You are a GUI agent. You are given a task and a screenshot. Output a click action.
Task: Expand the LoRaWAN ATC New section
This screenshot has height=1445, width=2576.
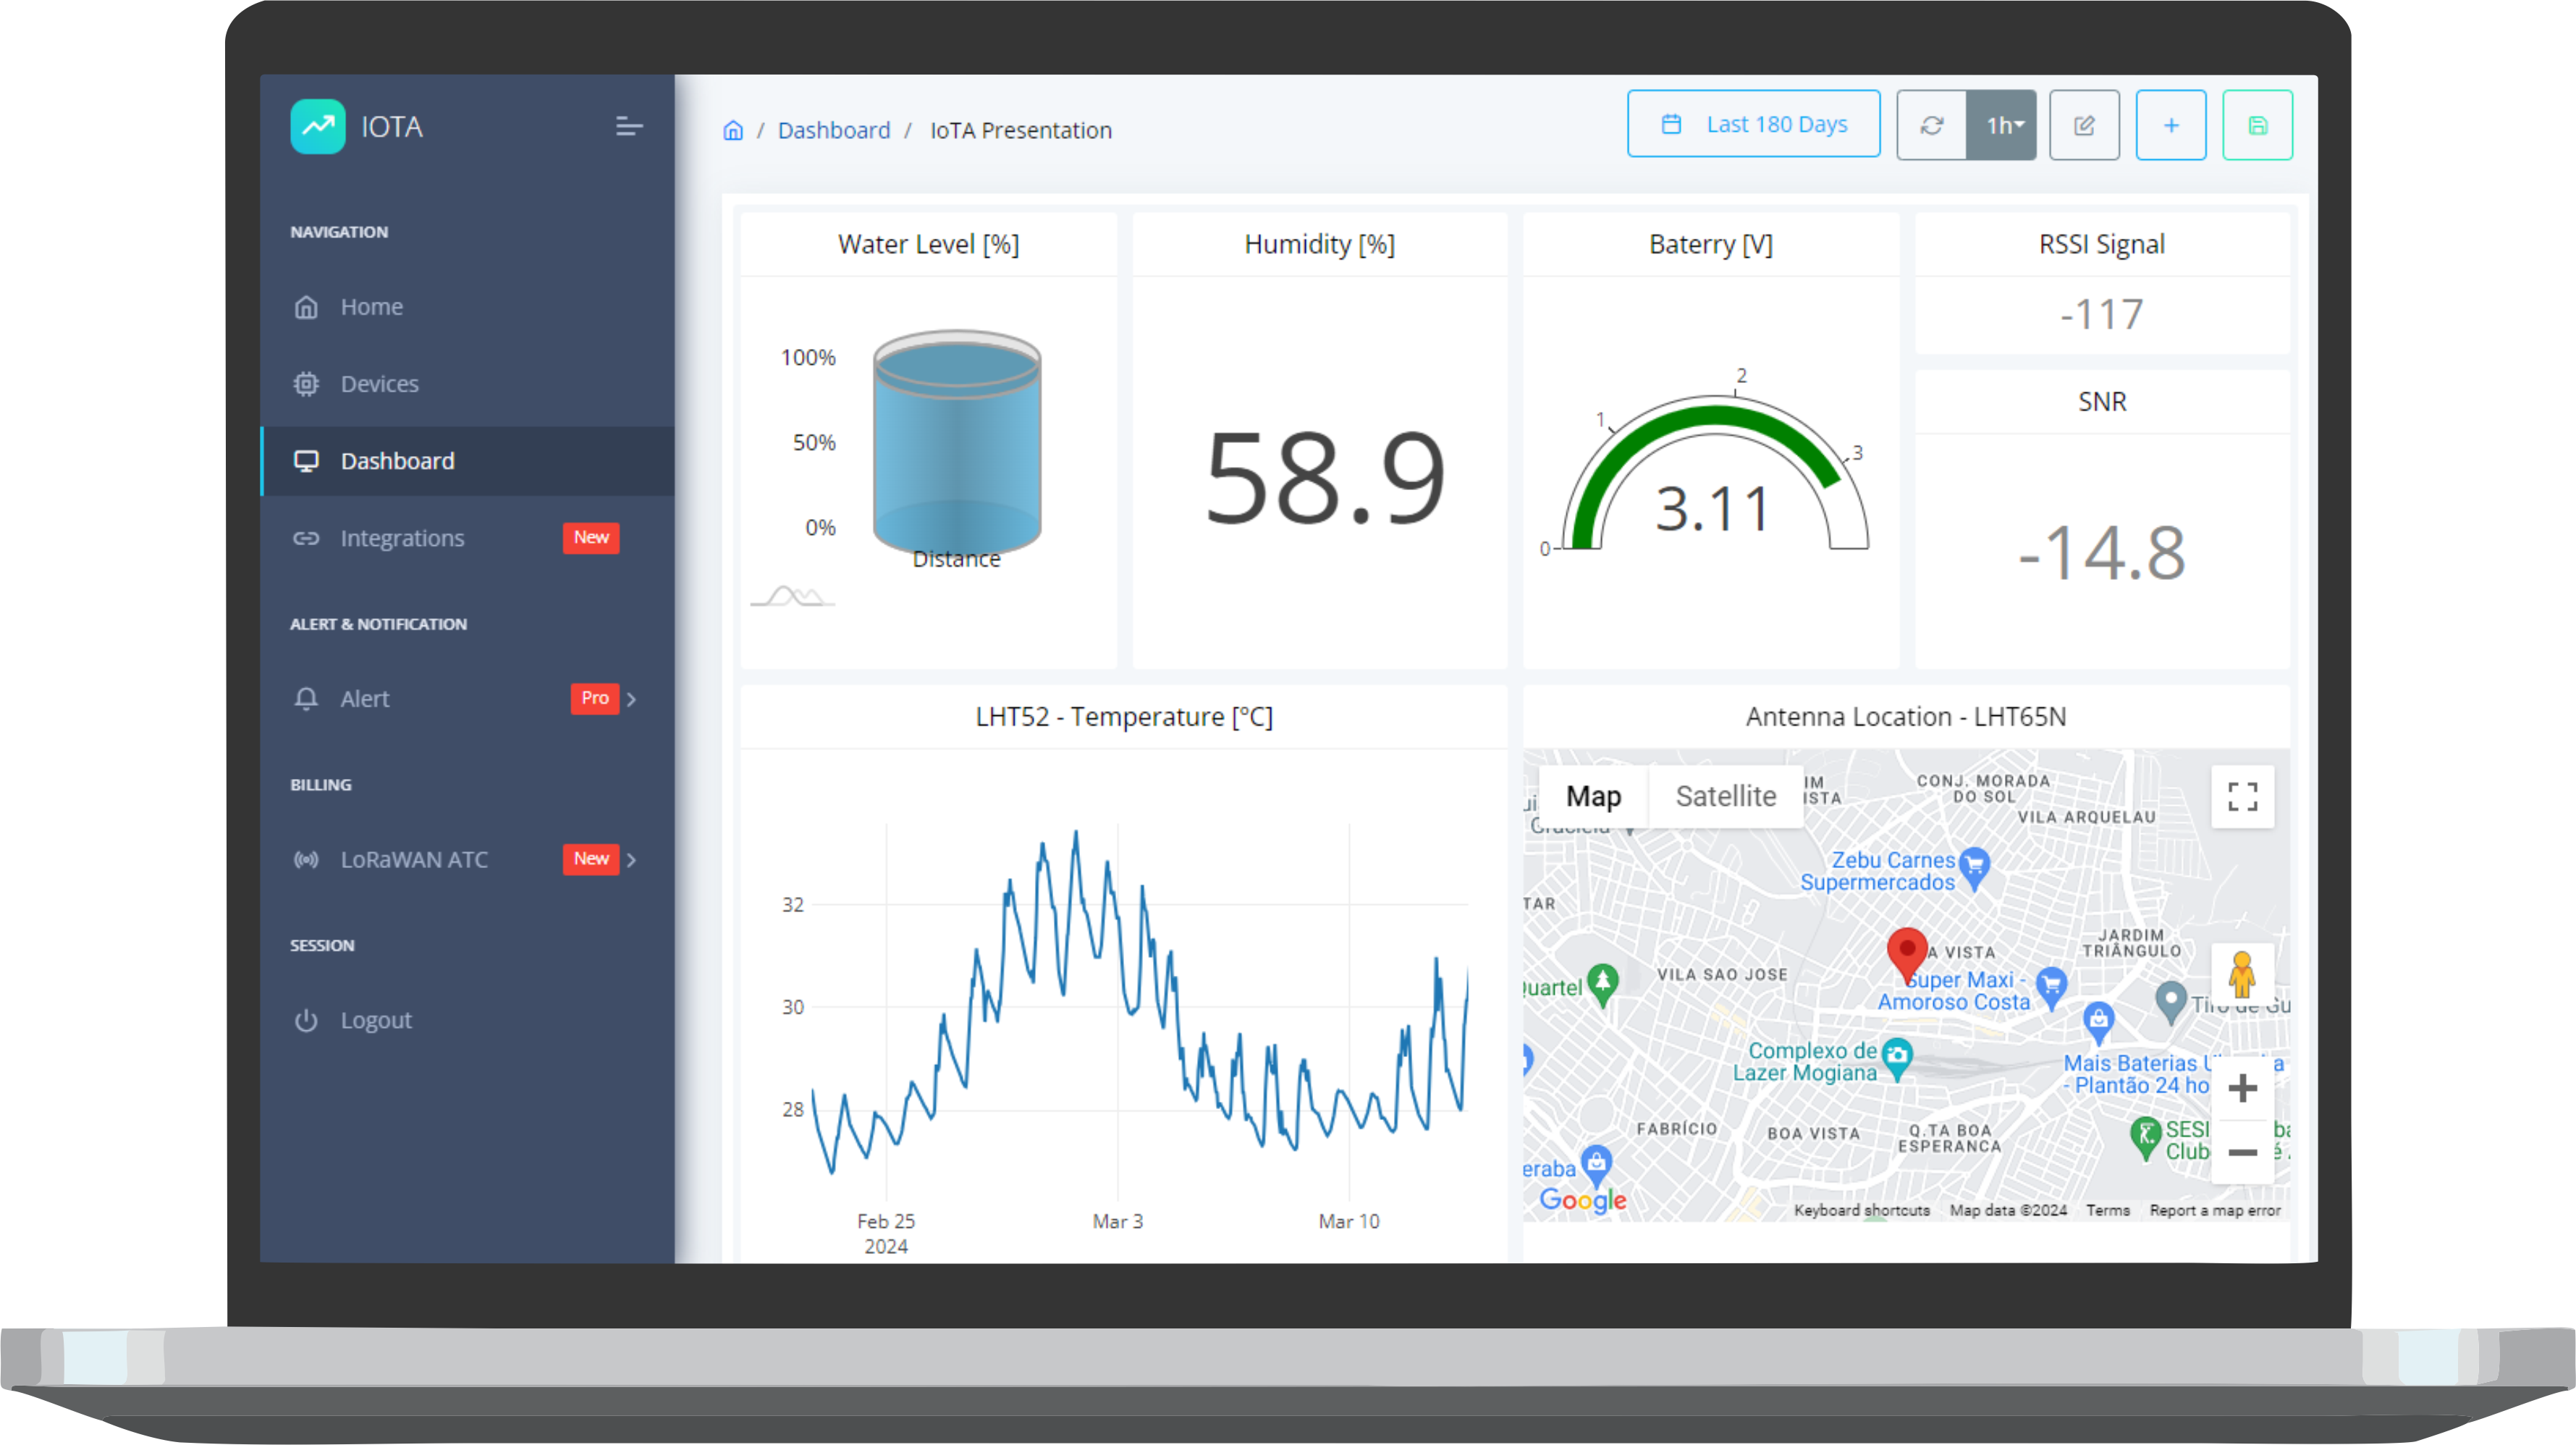(632, 858)
